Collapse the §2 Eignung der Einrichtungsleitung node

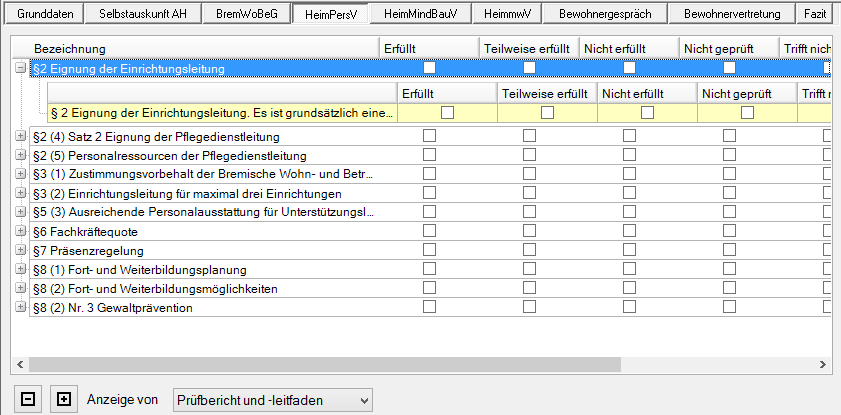pyautogui.click(x=21, y=68)
